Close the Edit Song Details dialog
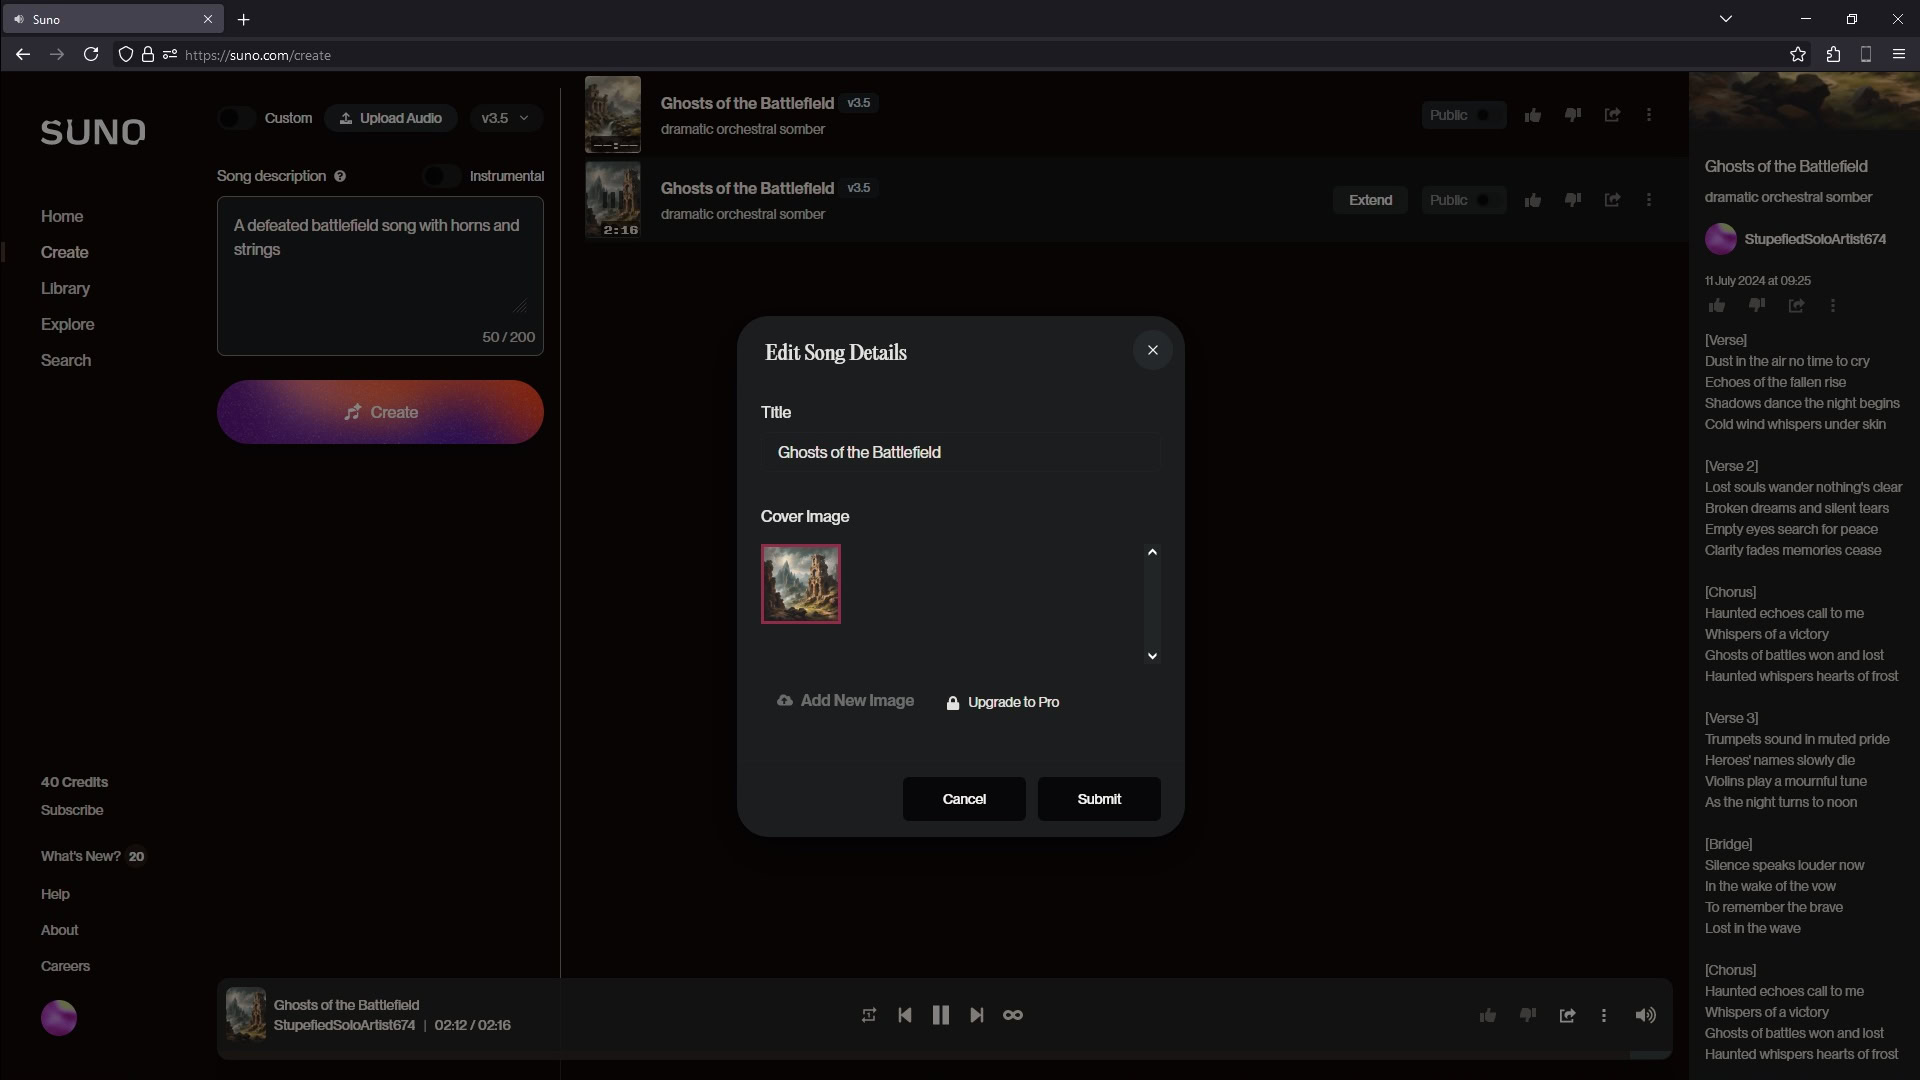Image resolution: width=1920 pixels, height=1080 pixels. (1152, 350)
